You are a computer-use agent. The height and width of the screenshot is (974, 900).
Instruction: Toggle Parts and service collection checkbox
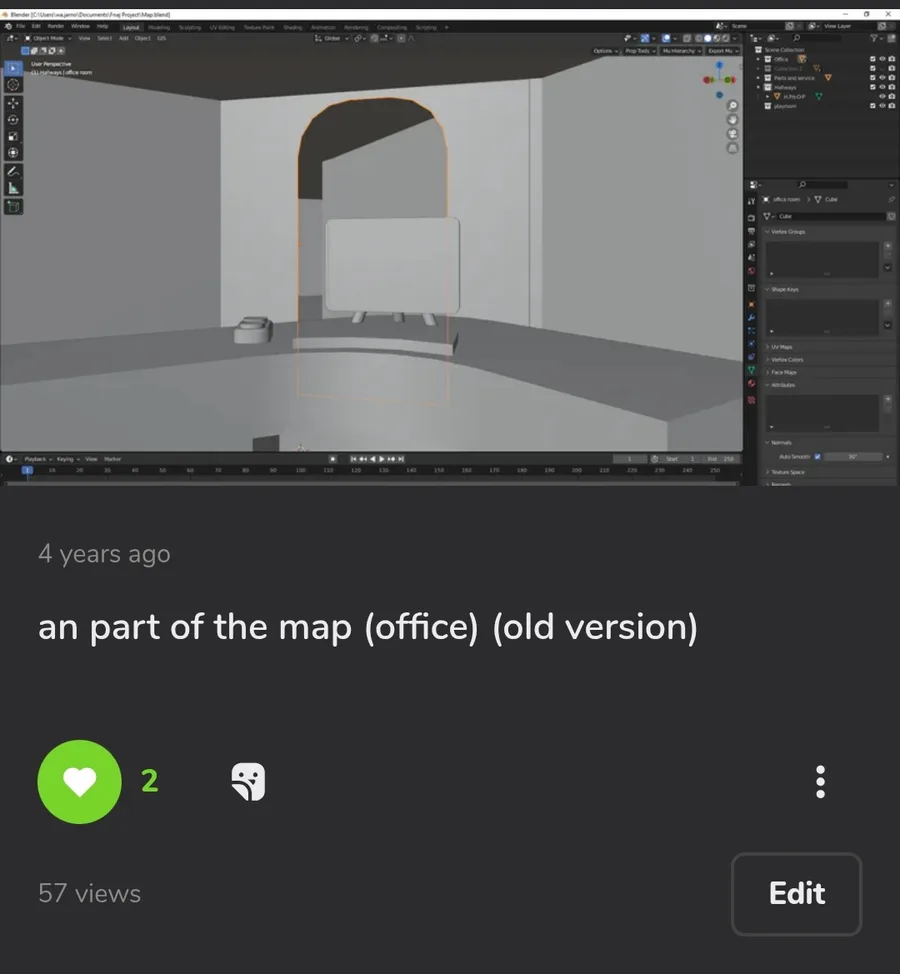coord(873,78)
